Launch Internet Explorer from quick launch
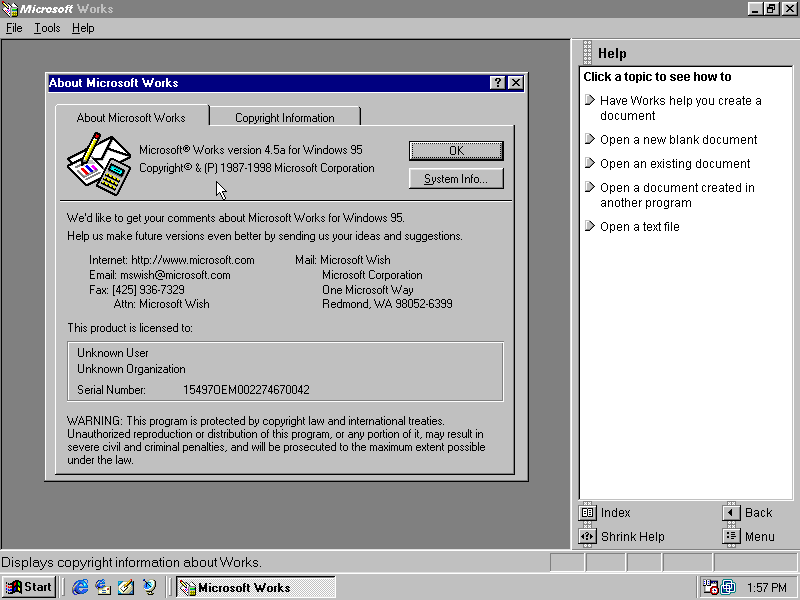The height and width of the screenshot is (600, 800). click(x=81, y=587)
